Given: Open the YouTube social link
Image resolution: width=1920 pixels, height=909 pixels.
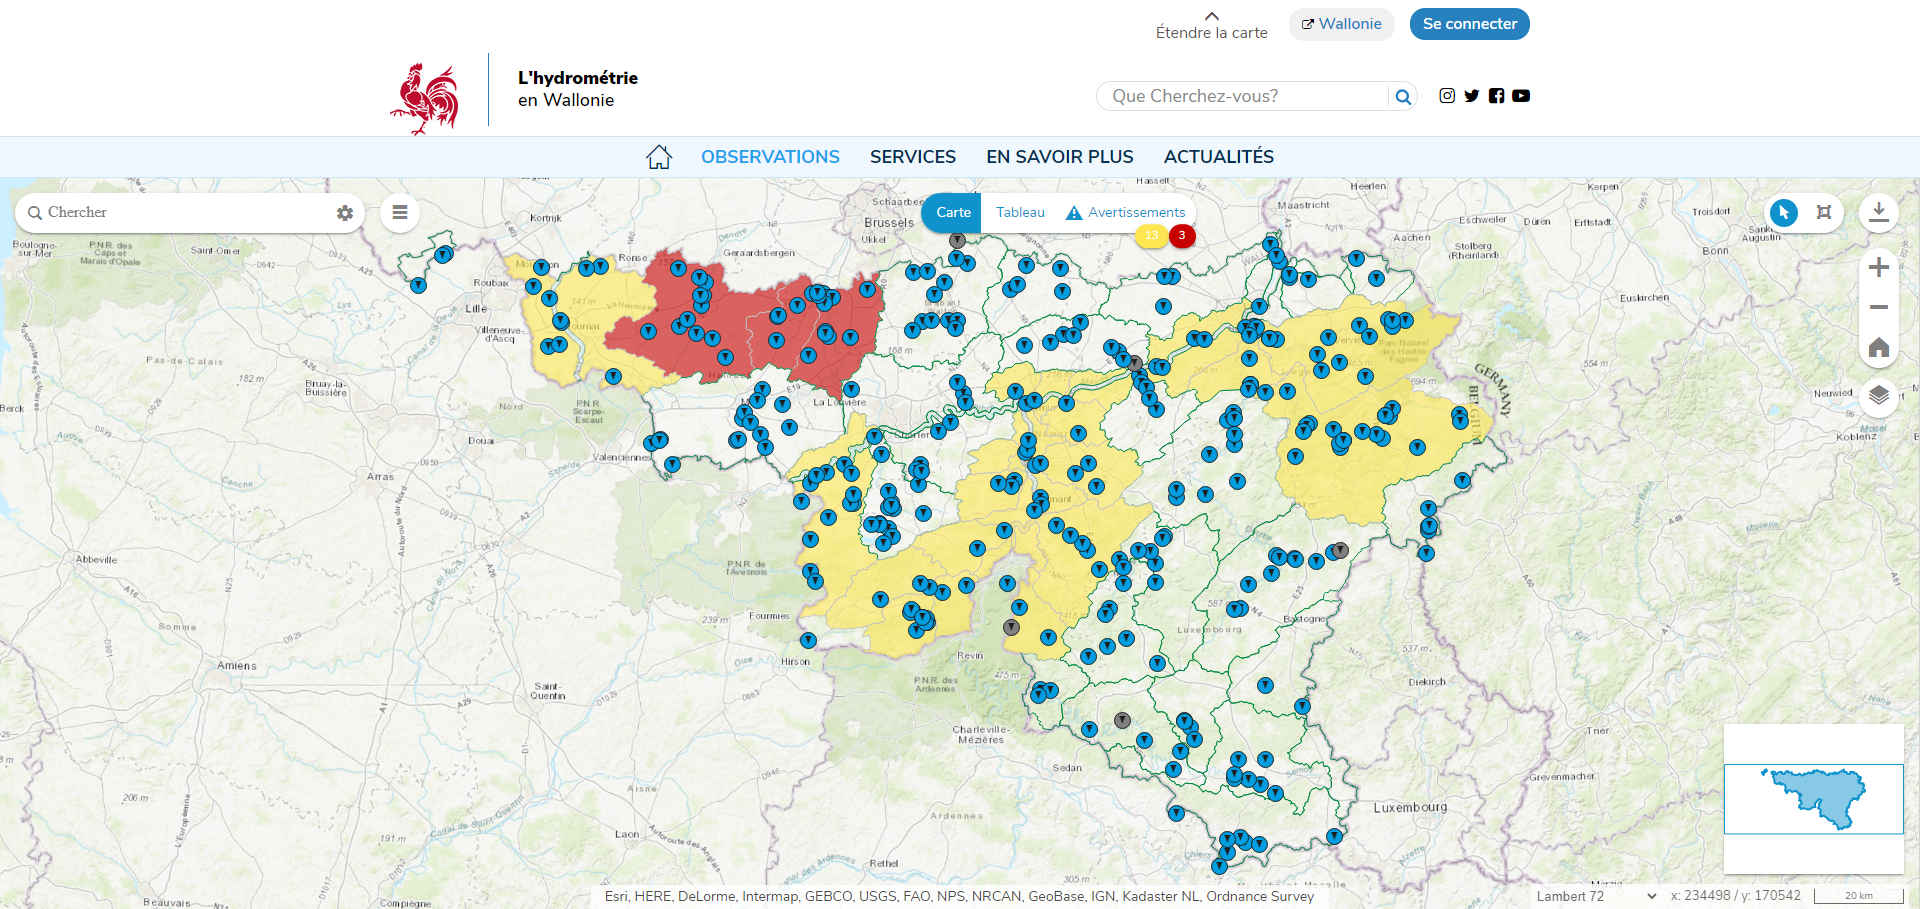Looking at the screenshot, I should coord(1521,96).
